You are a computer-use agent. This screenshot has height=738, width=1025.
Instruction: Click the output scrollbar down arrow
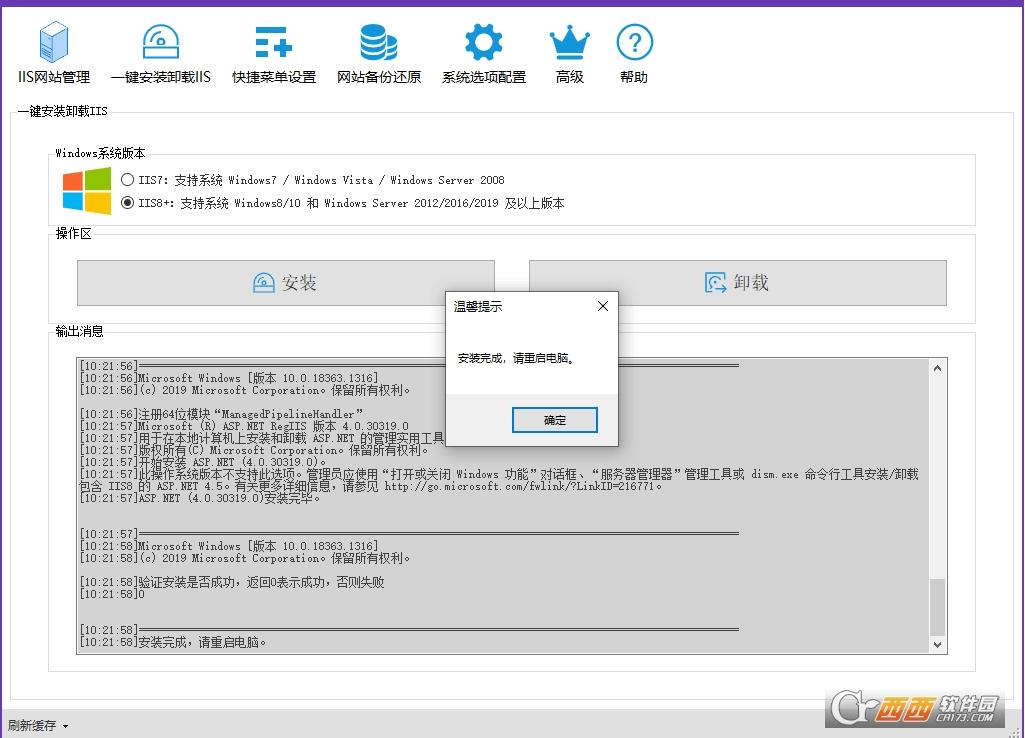point(937,645)
